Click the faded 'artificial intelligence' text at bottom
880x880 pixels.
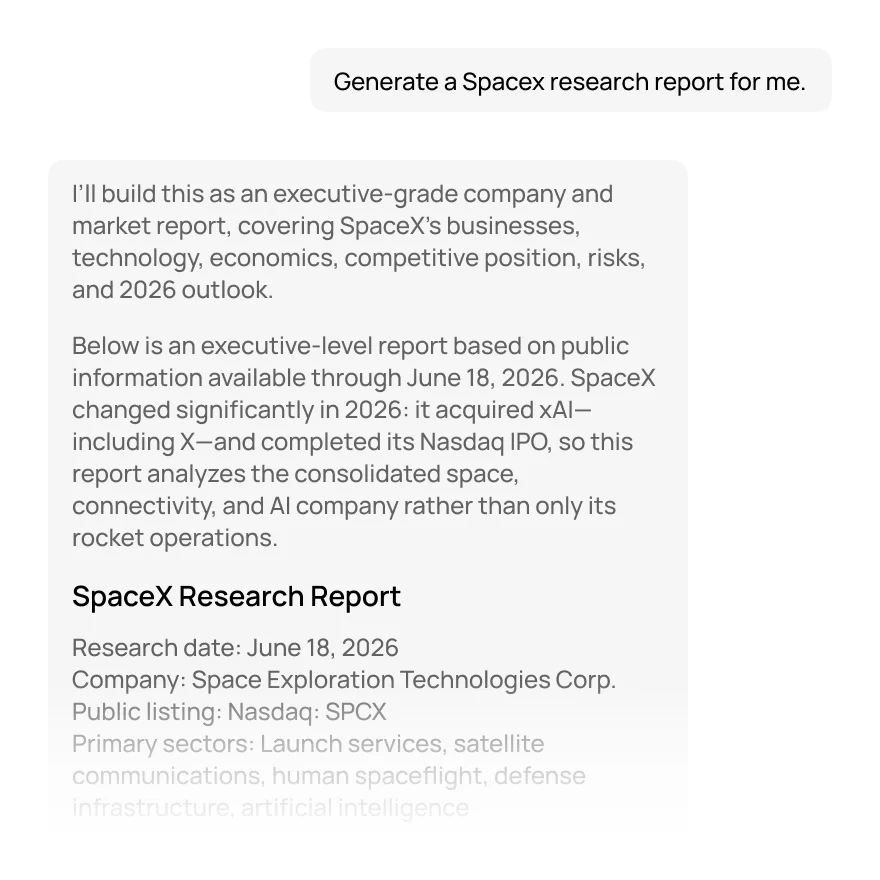pos(355,808)
